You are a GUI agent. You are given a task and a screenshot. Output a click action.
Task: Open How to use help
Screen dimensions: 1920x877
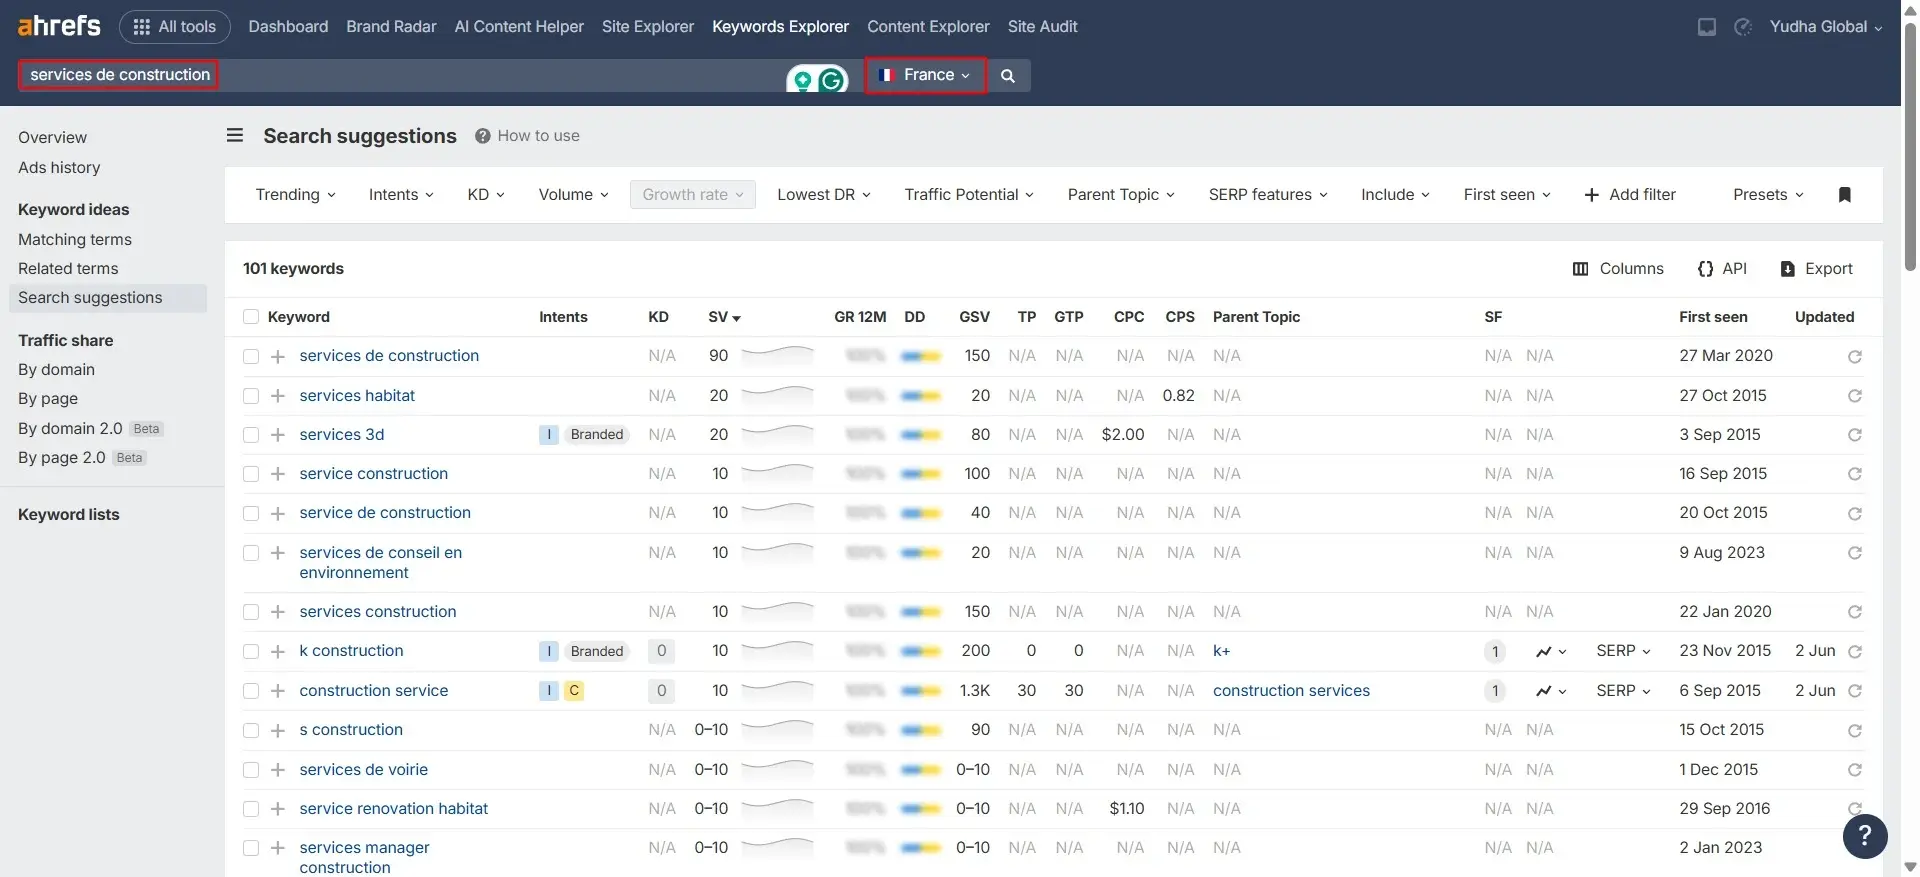(527, 136)
